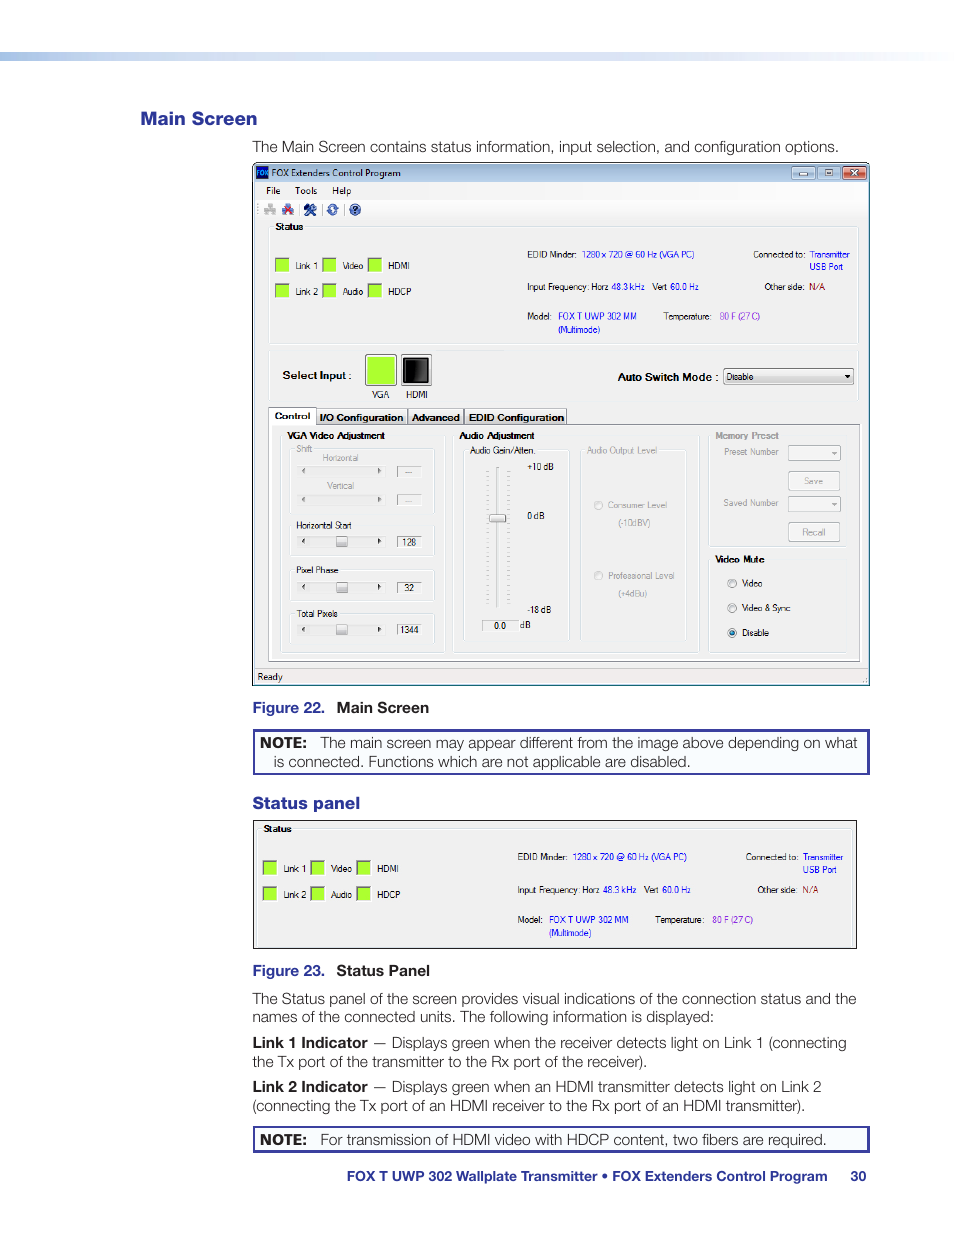This screenshot has height=1235, width=954.
Task: Select Consumer Level audio output radio
Action: pos(598,506)
